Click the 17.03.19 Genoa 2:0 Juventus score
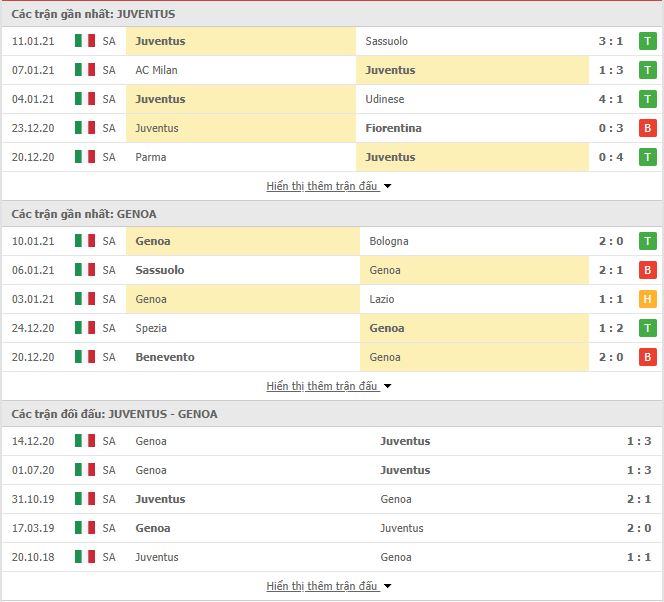Screen dimensions: 664x602 [639, 528]
